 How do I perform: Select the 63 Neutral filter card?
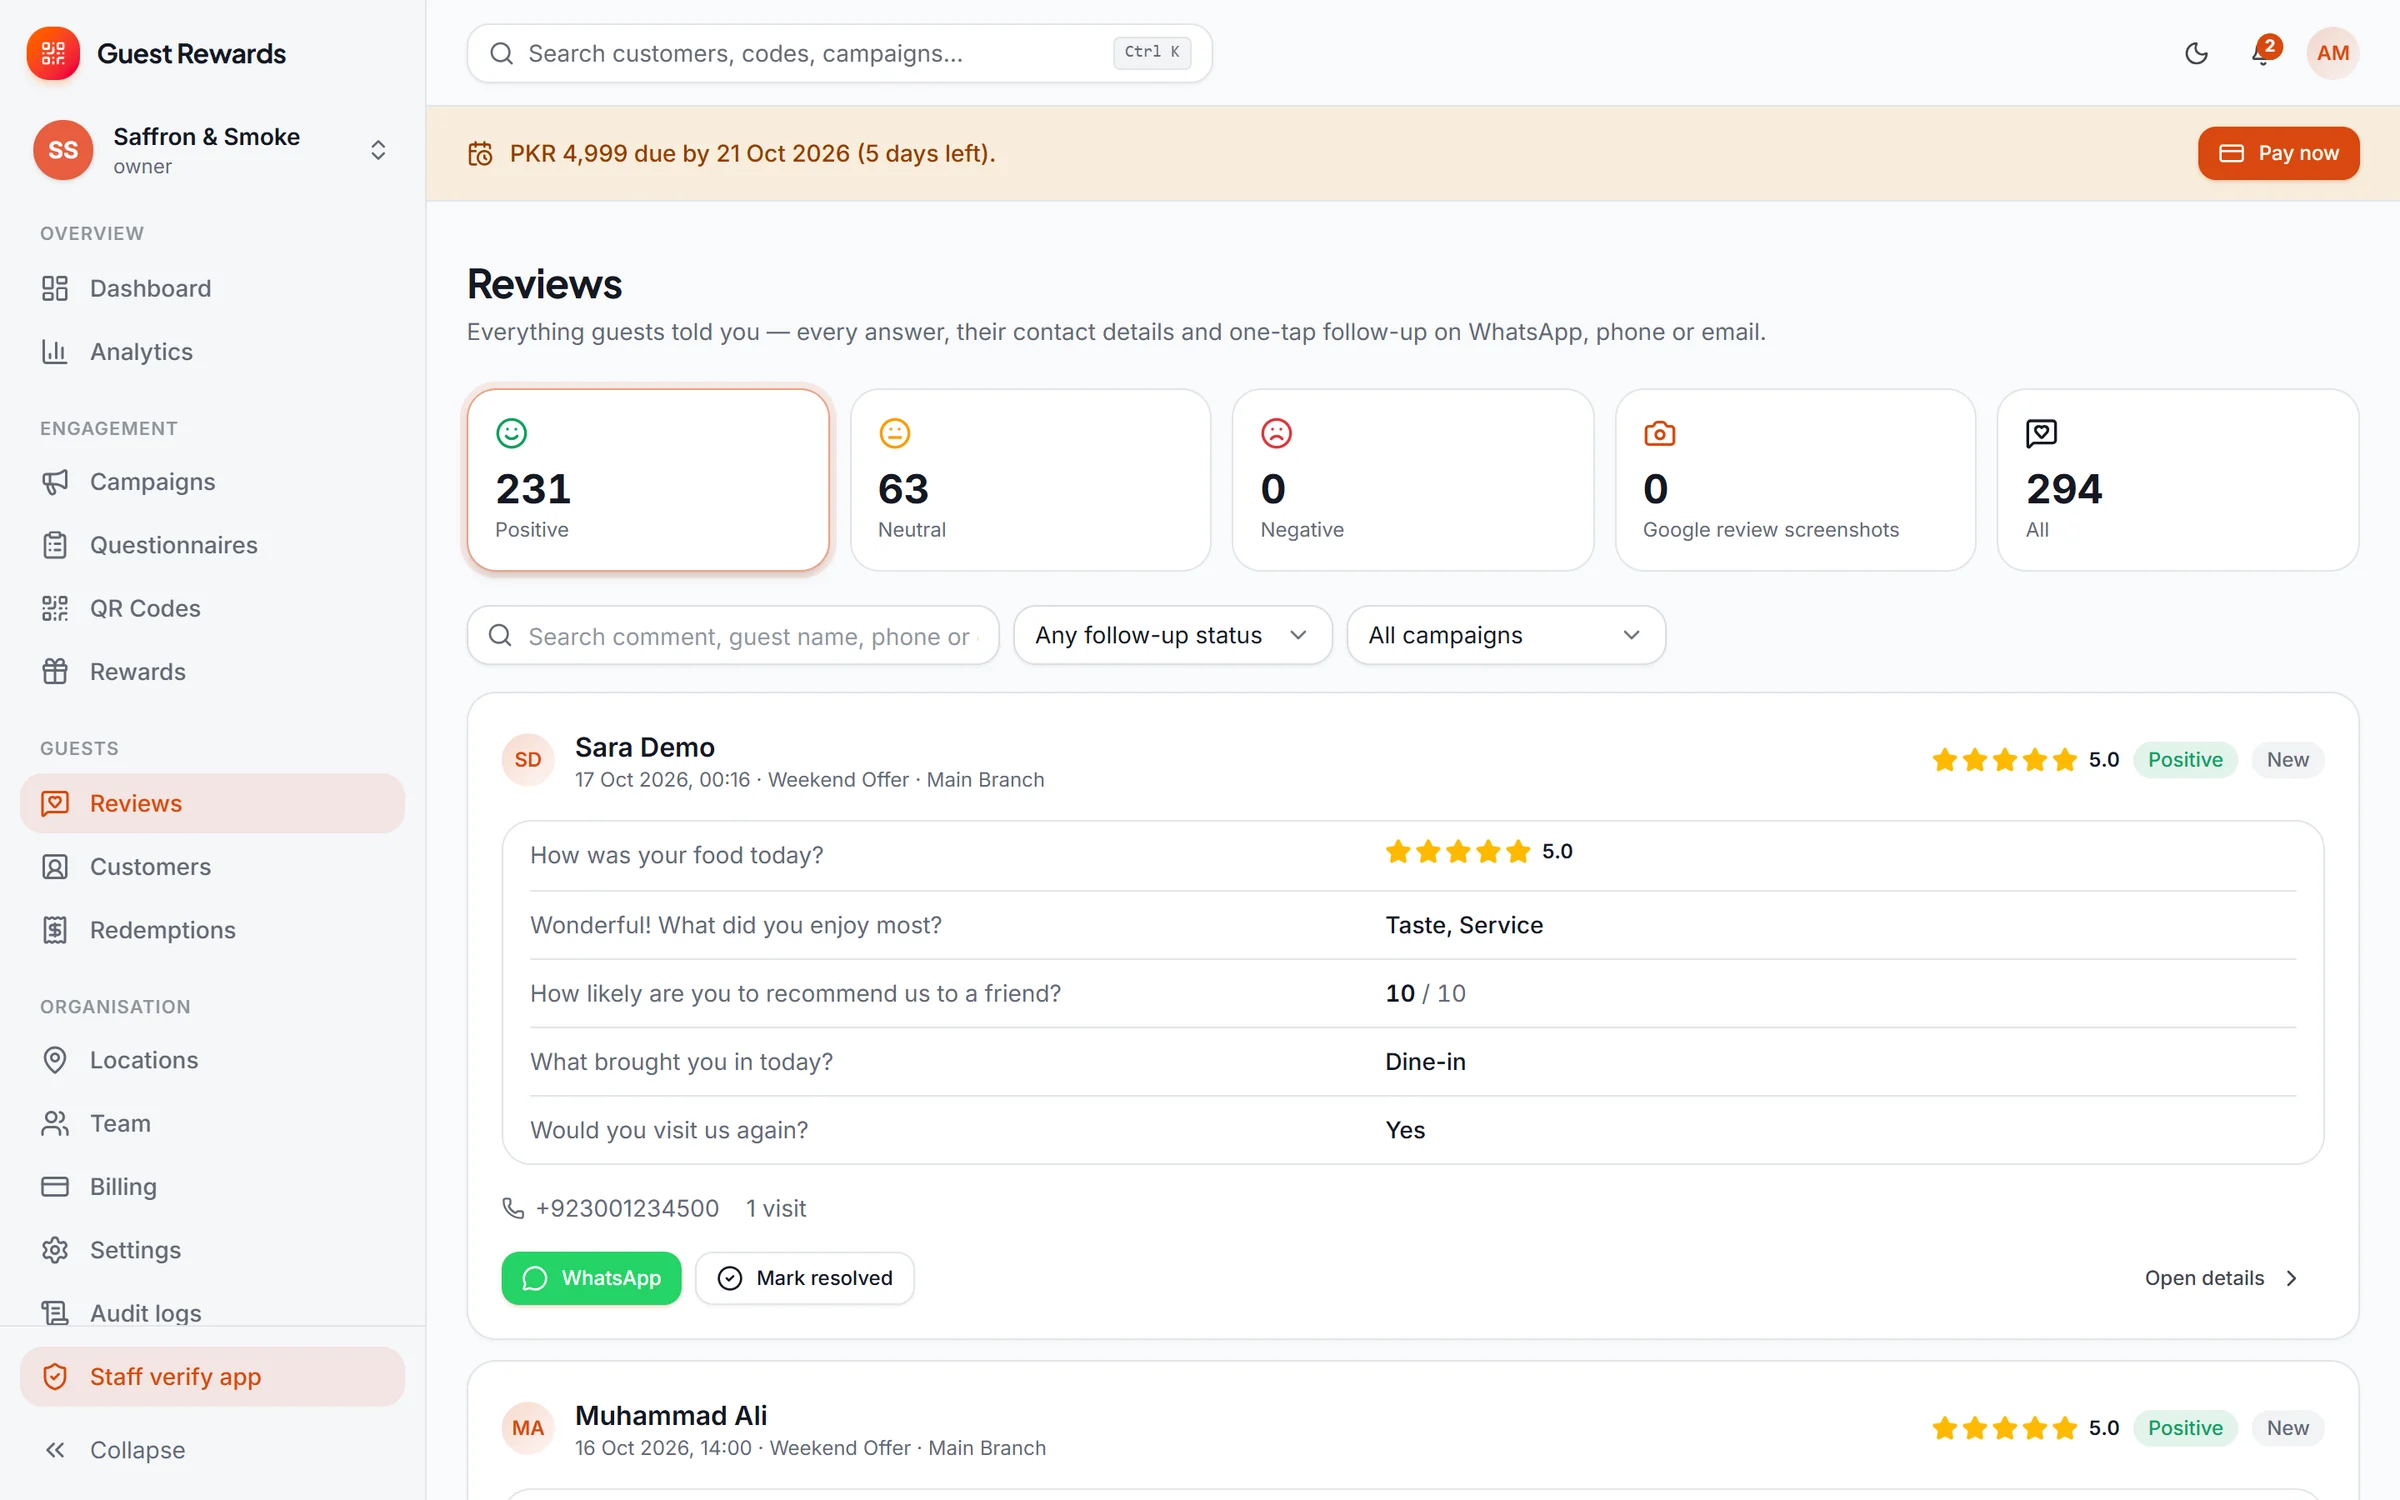[1030, 480]
